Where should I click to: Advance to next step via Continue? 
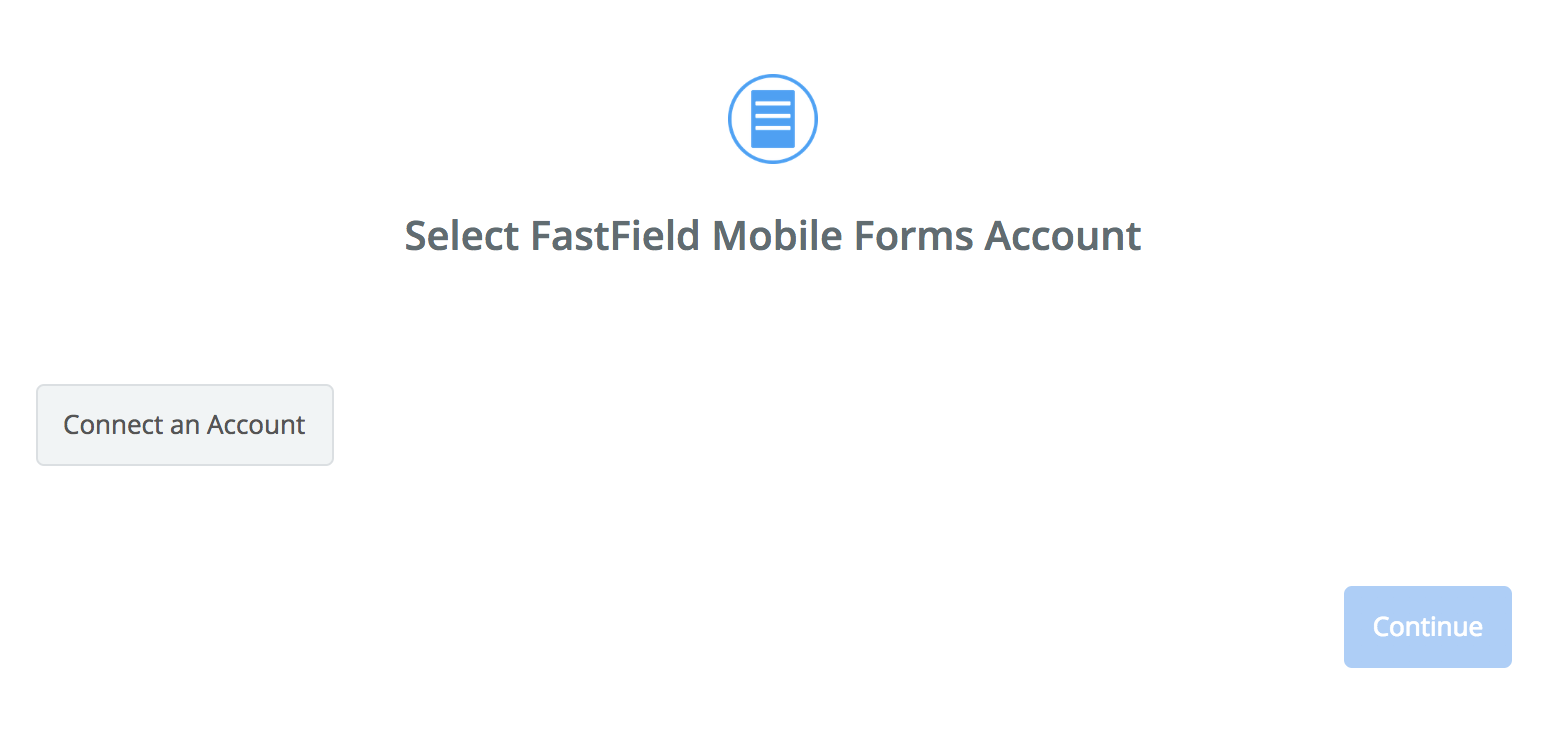(x=1427, y=627)
